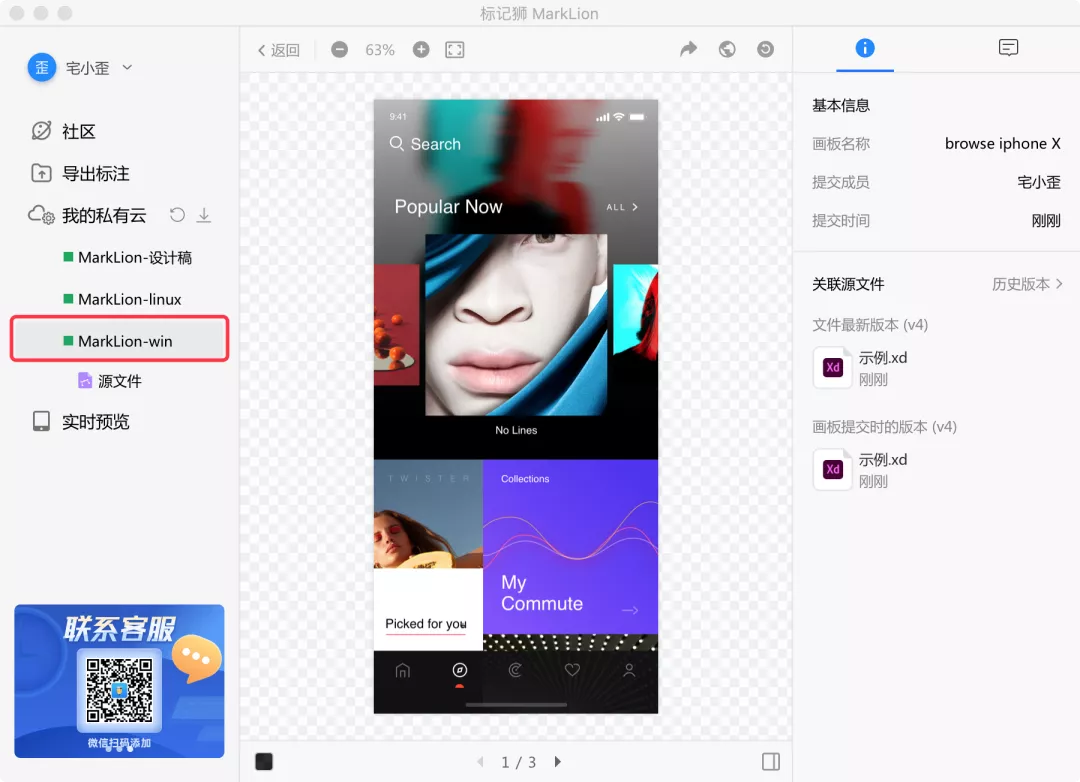Zoom out with the minus button
Screen dimensions: 1080x782
(340, 50)
